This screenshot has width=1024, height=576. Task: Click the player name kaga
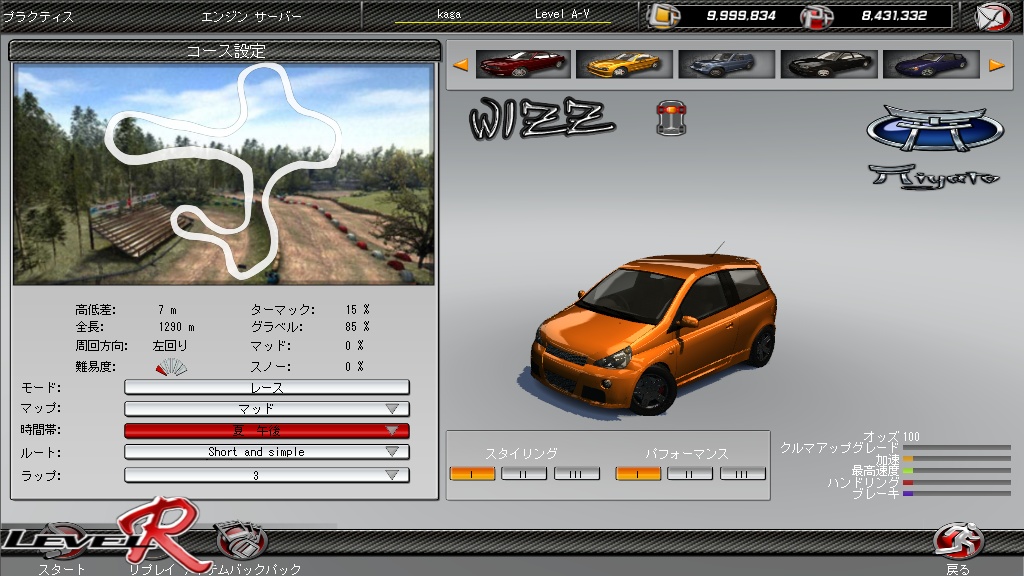(449, 14)
